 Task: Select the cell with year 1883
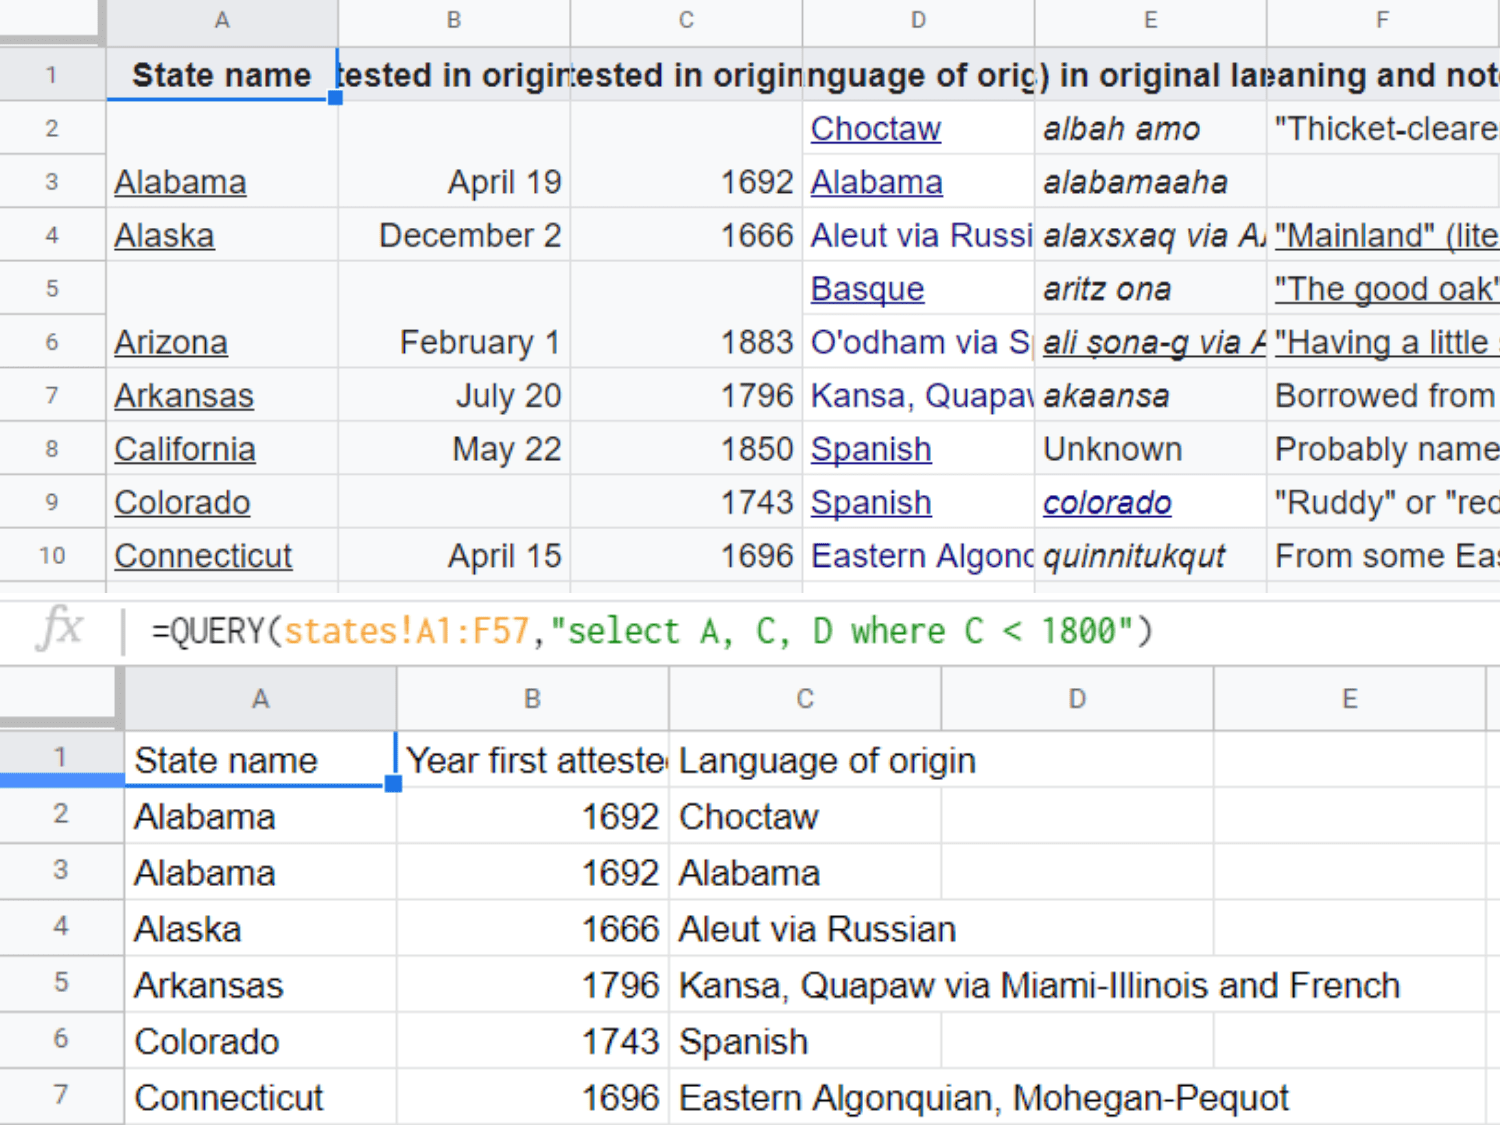point(686,343)
